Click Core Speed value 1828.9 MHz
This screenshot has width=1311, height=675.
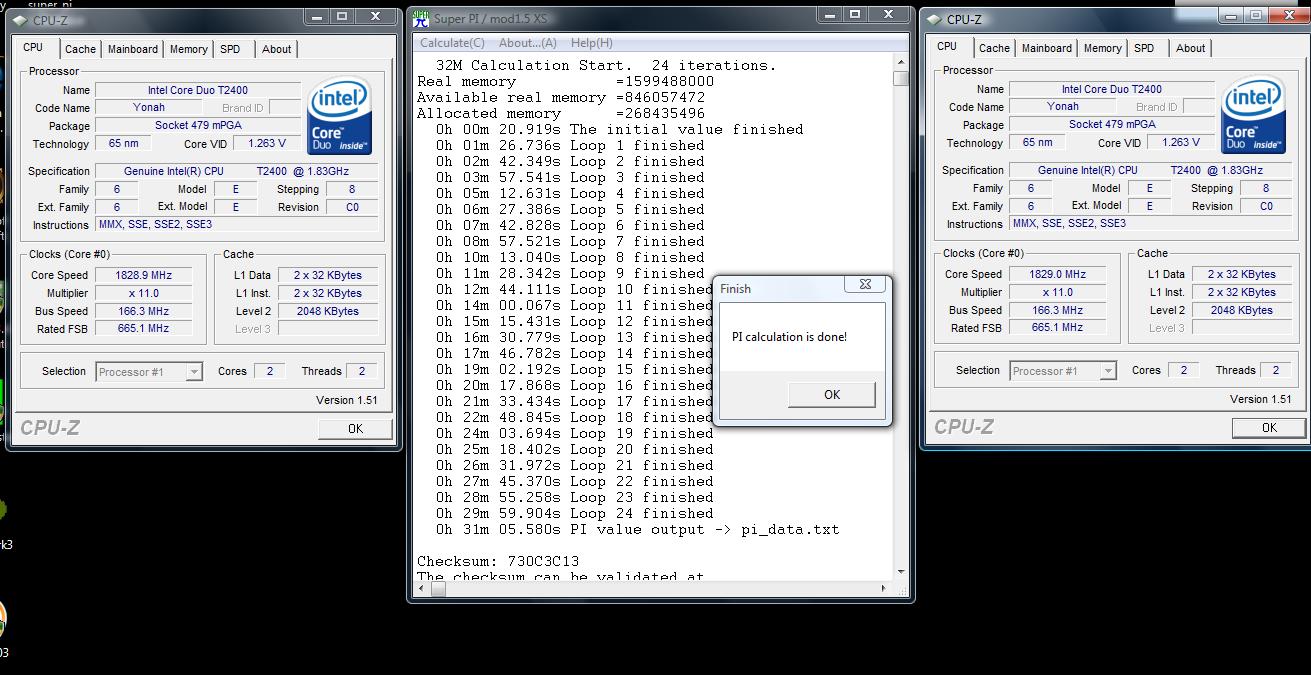point(145,275)
